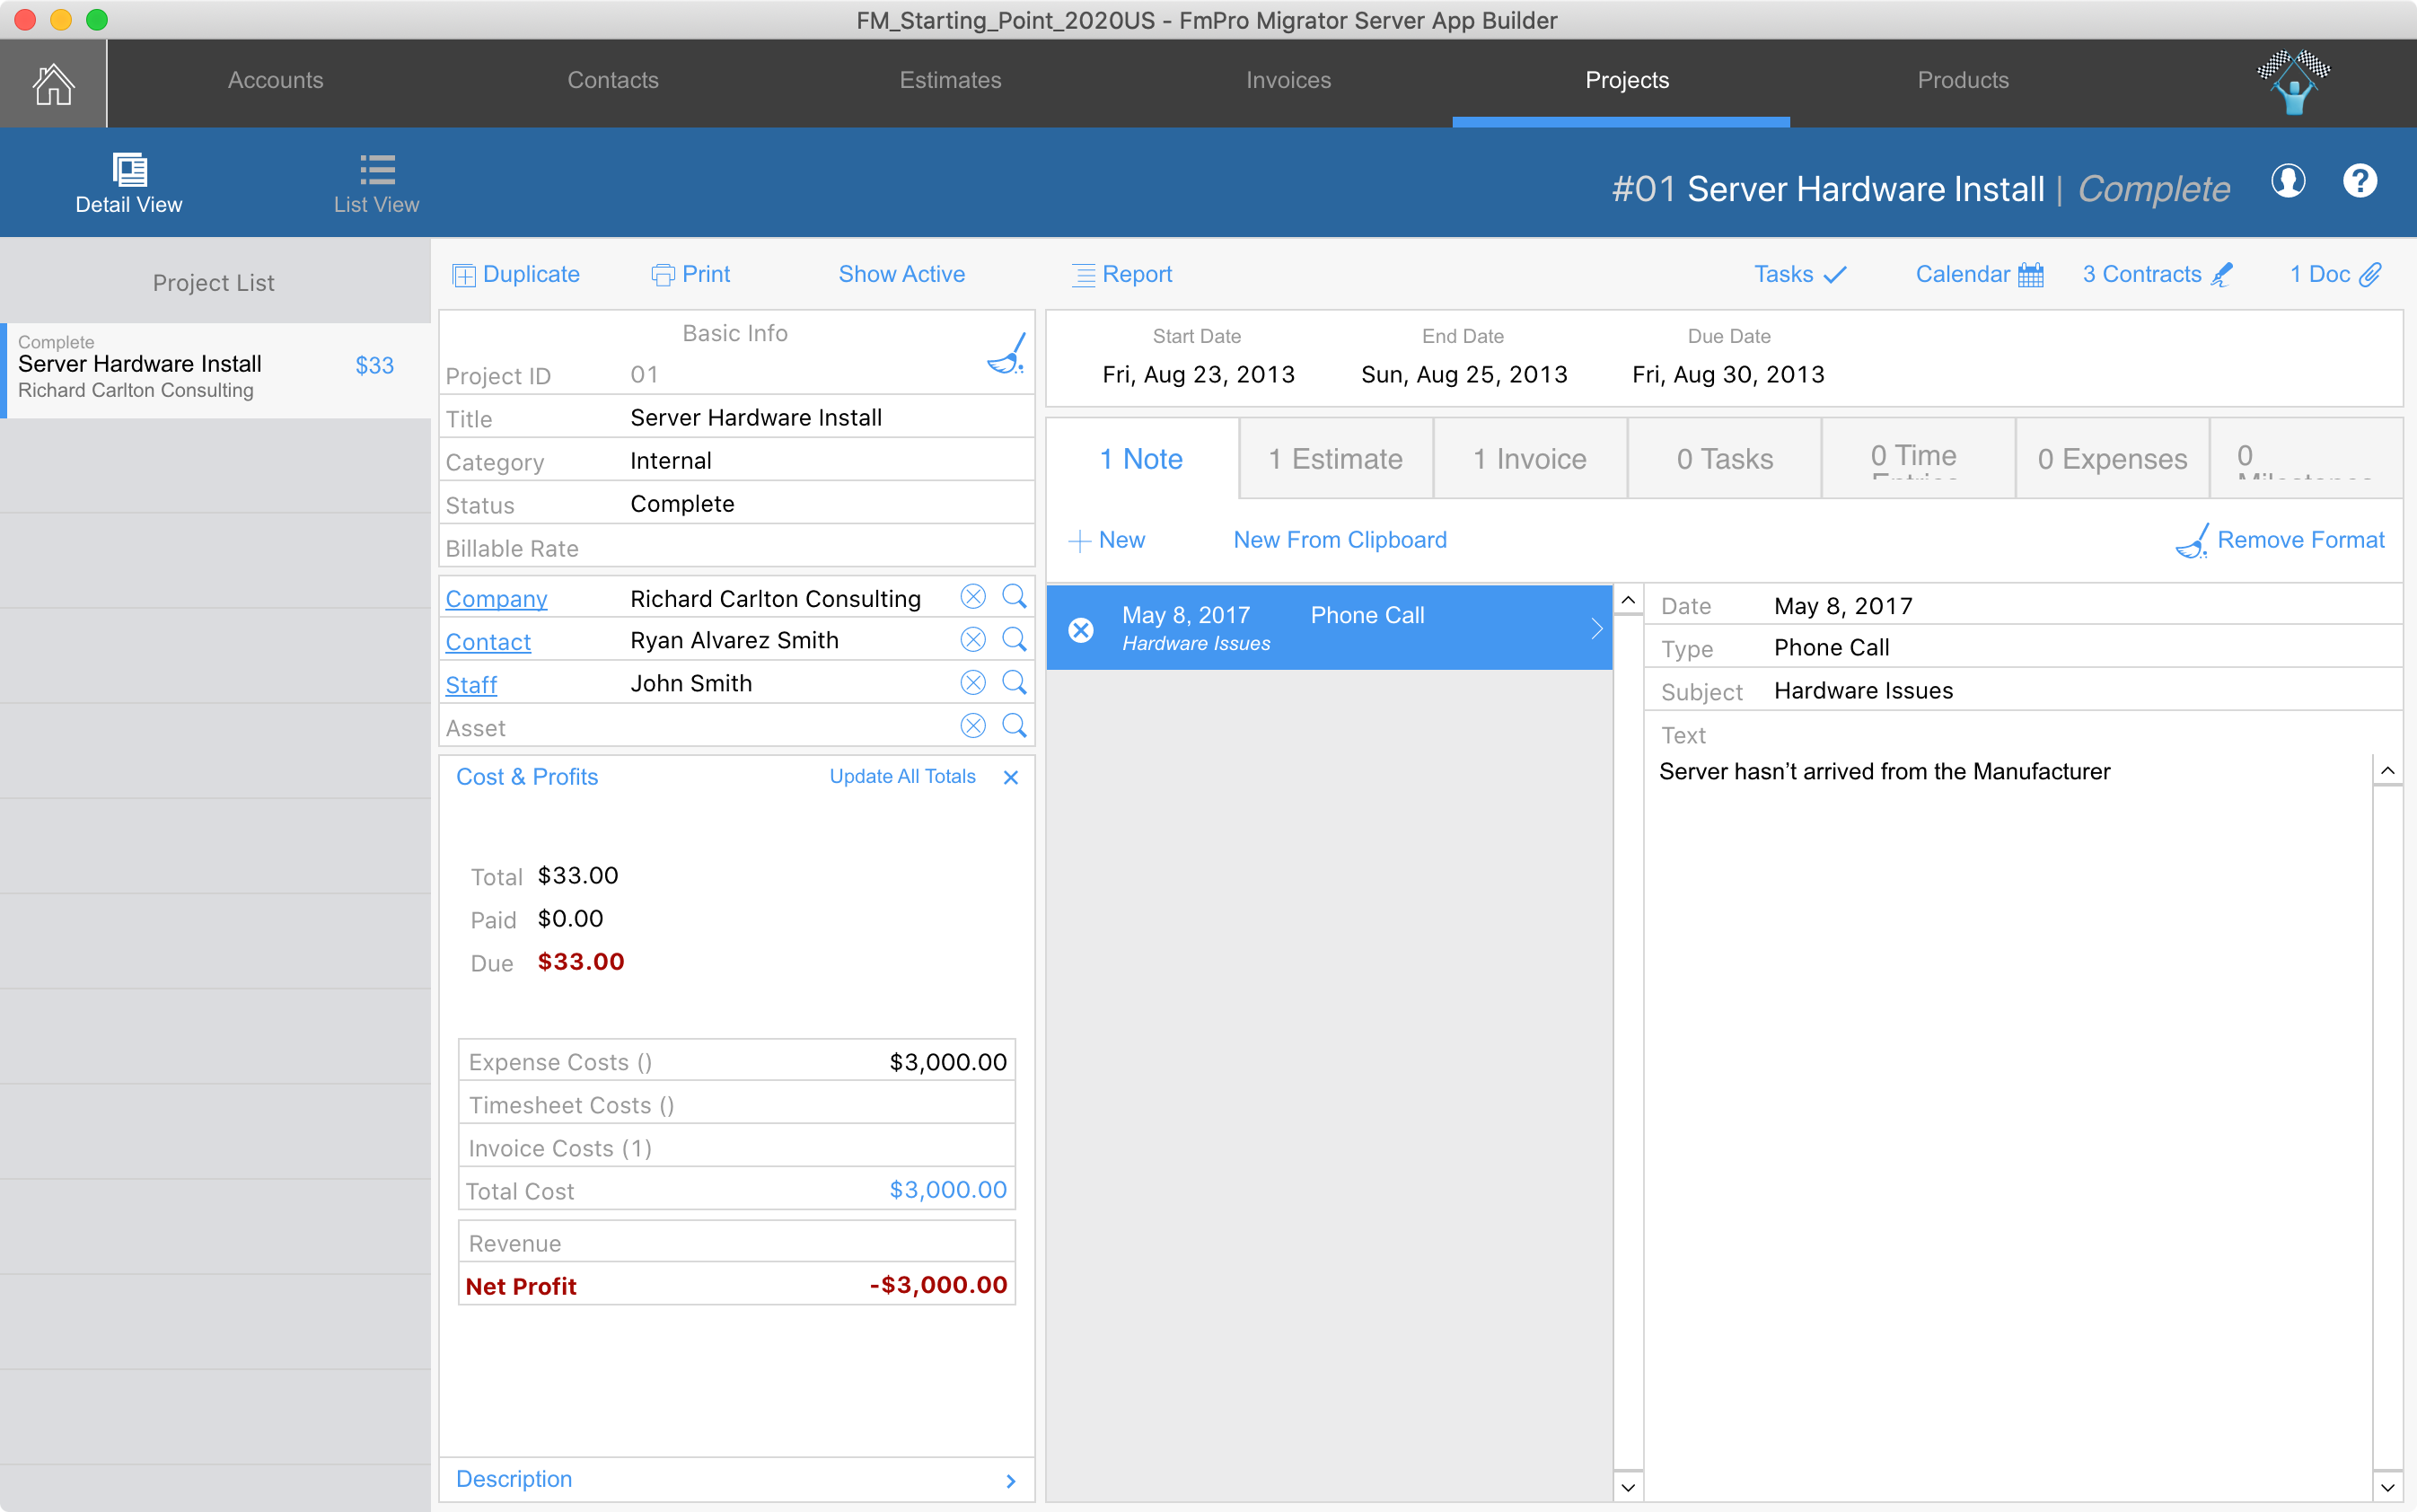Open the Invoices navigation tab
Viewport: 2417px width, 1512px height.
pyautogui.click(x=1288, y=80)
